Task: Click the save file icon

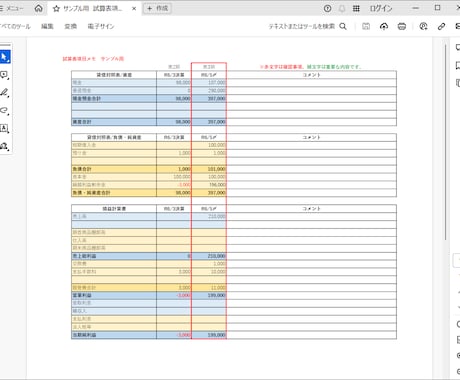Action: 366,26
